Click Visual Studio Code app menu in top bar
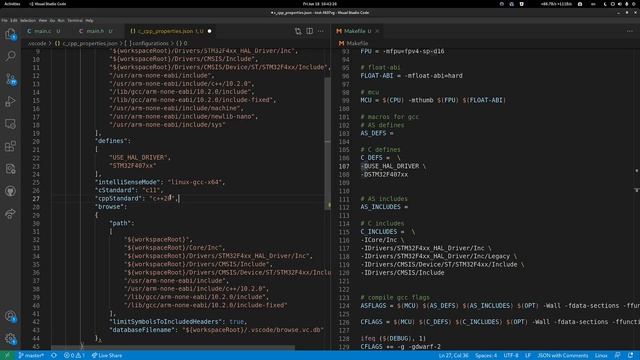 pyautogui.click(x=47, y=4)
